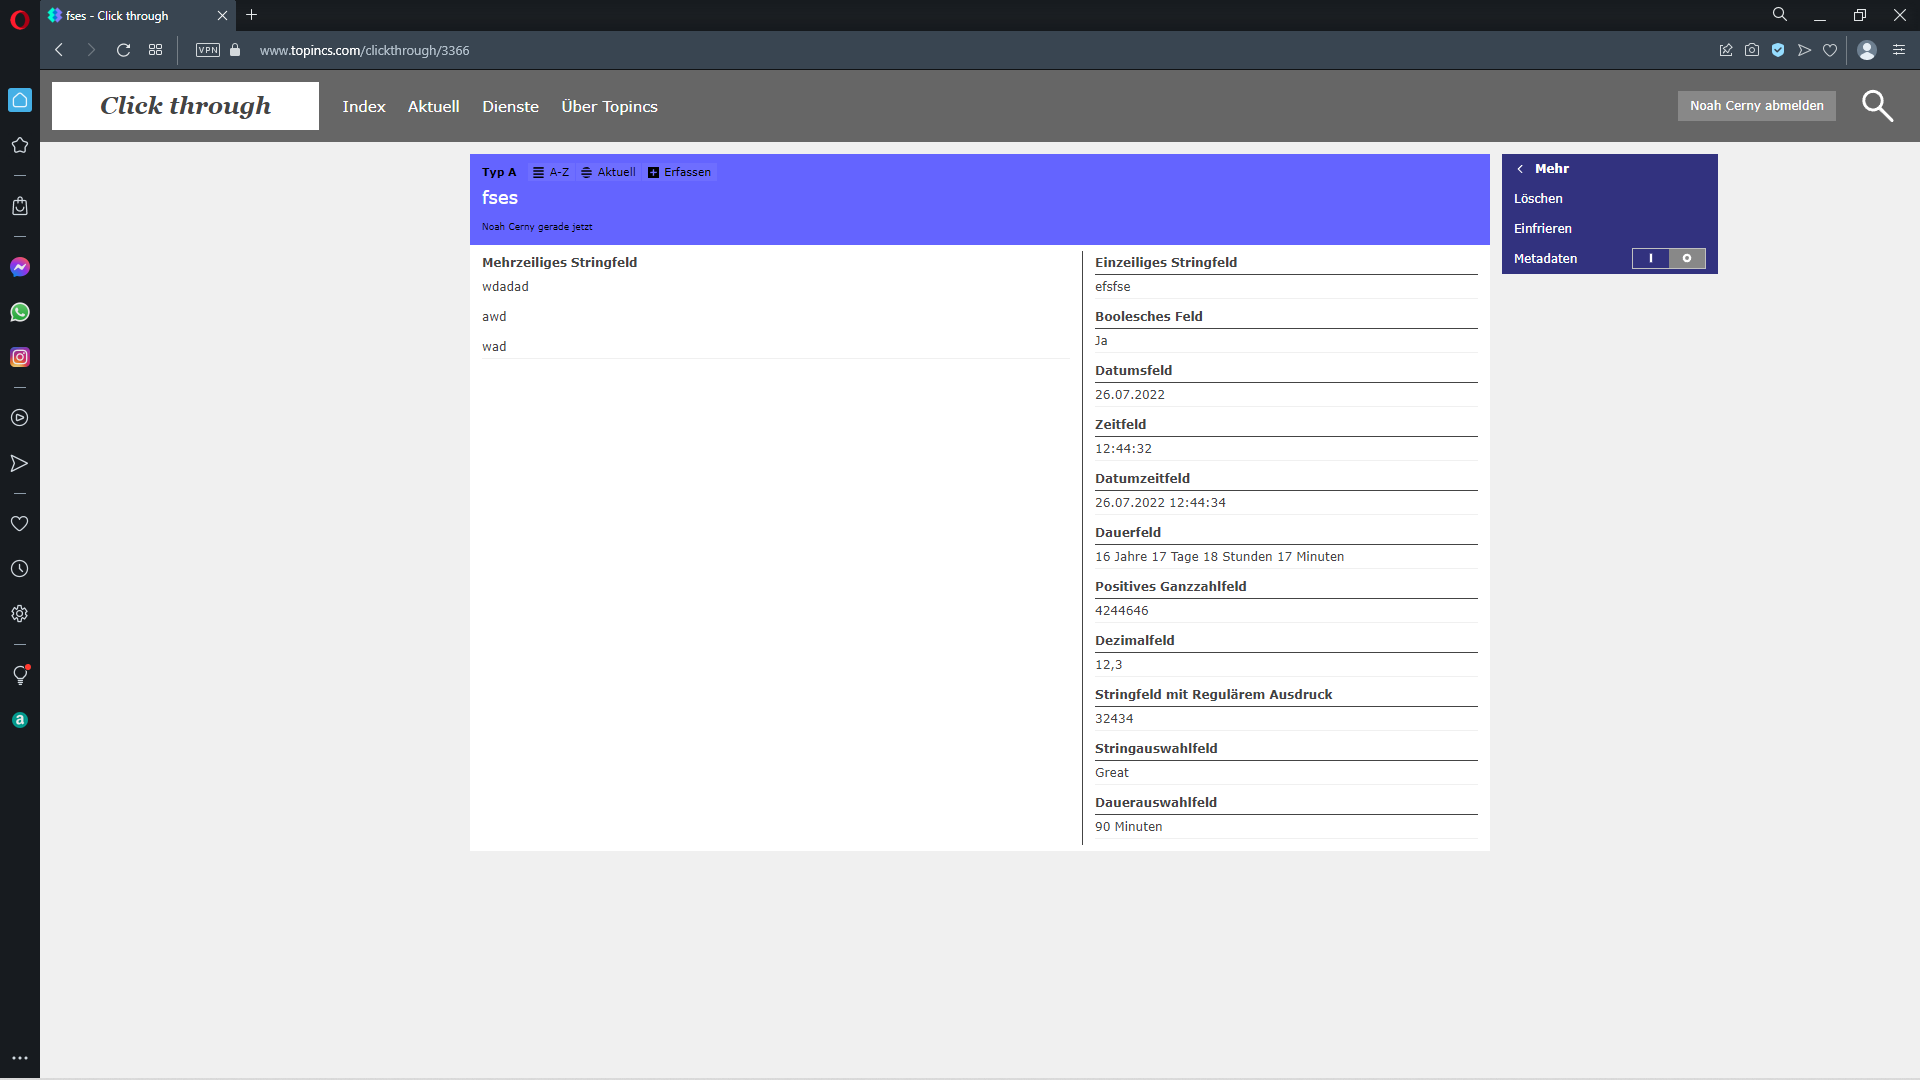Click the magnifier search icon in site header

(x=1877, y=106)
